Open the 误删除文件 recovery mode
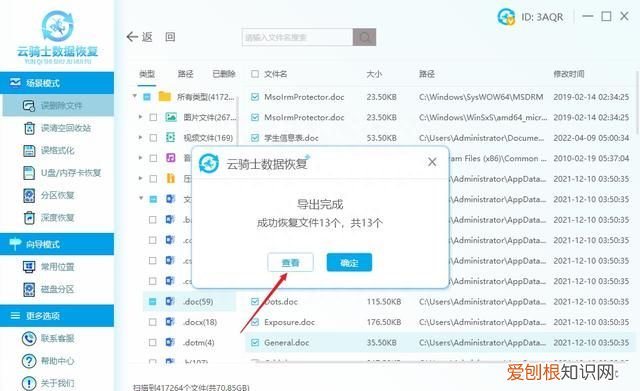The height and width of the screenshot is (391, 640). tap(58, 105)
